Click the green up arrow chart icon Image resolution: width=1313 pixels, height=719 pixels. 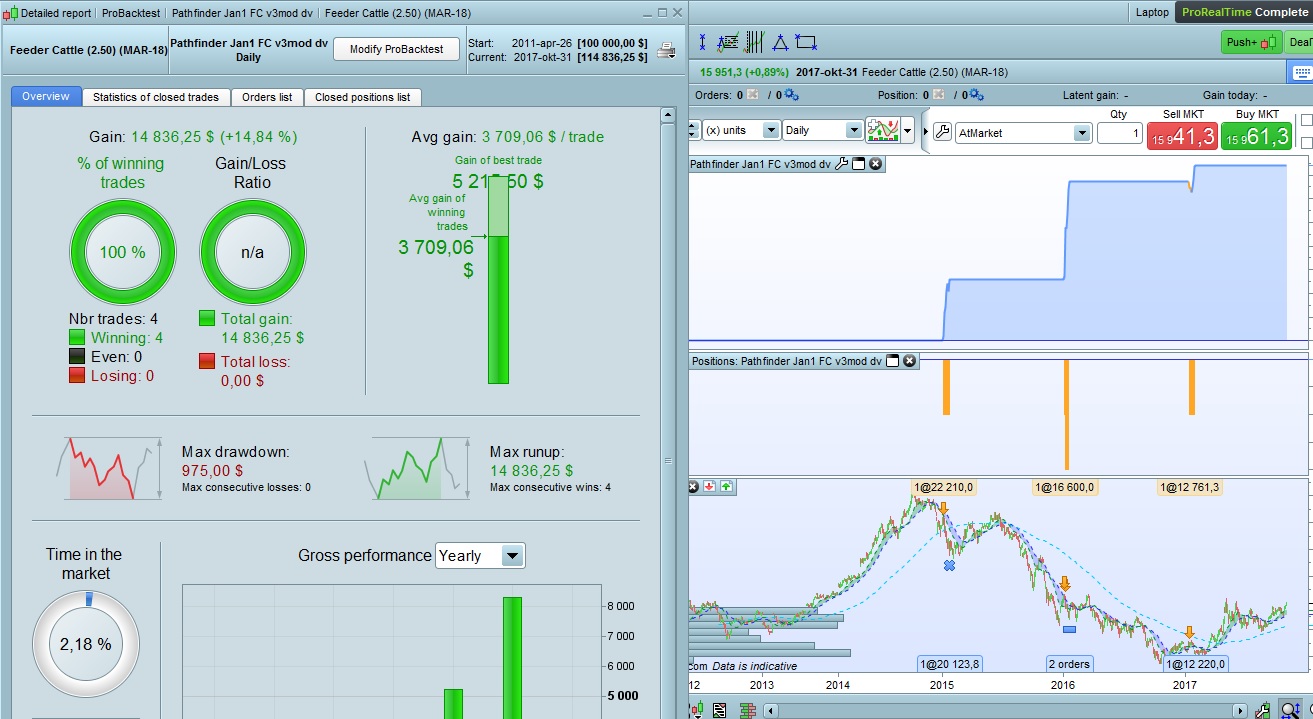[726, 487]
